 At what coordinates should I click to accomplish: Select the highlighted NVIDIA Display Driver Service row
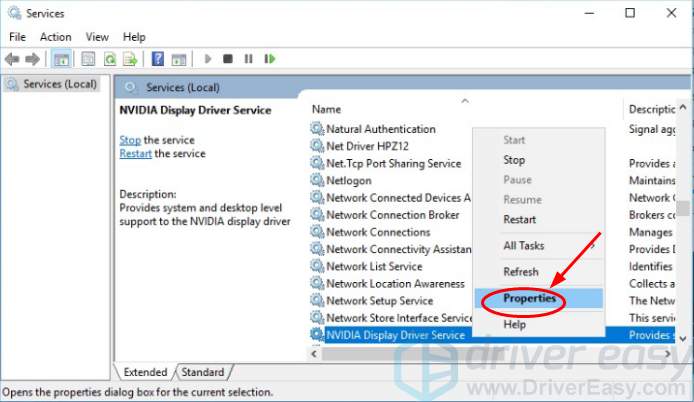(493, 335)
